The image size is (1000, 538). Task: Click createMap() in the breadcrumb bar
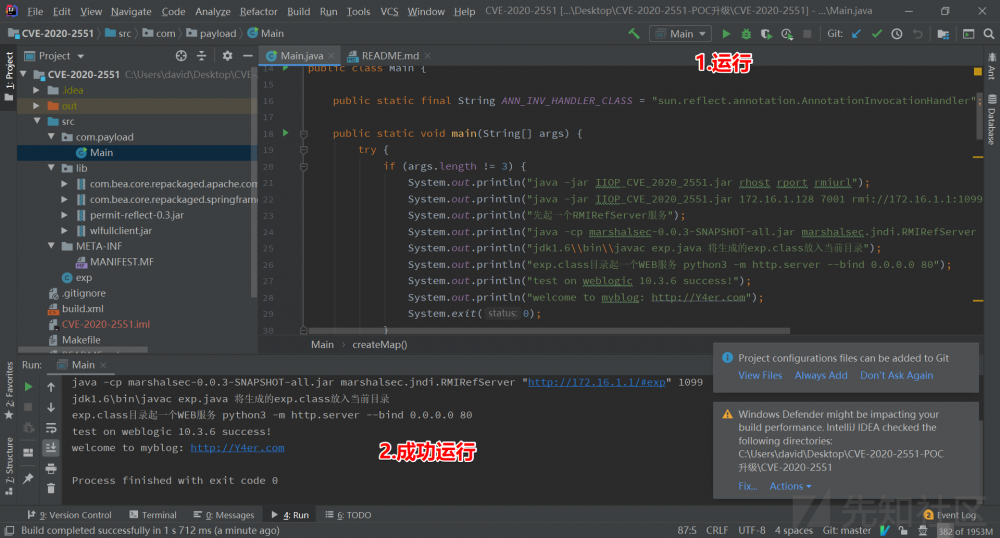(379, 345)
